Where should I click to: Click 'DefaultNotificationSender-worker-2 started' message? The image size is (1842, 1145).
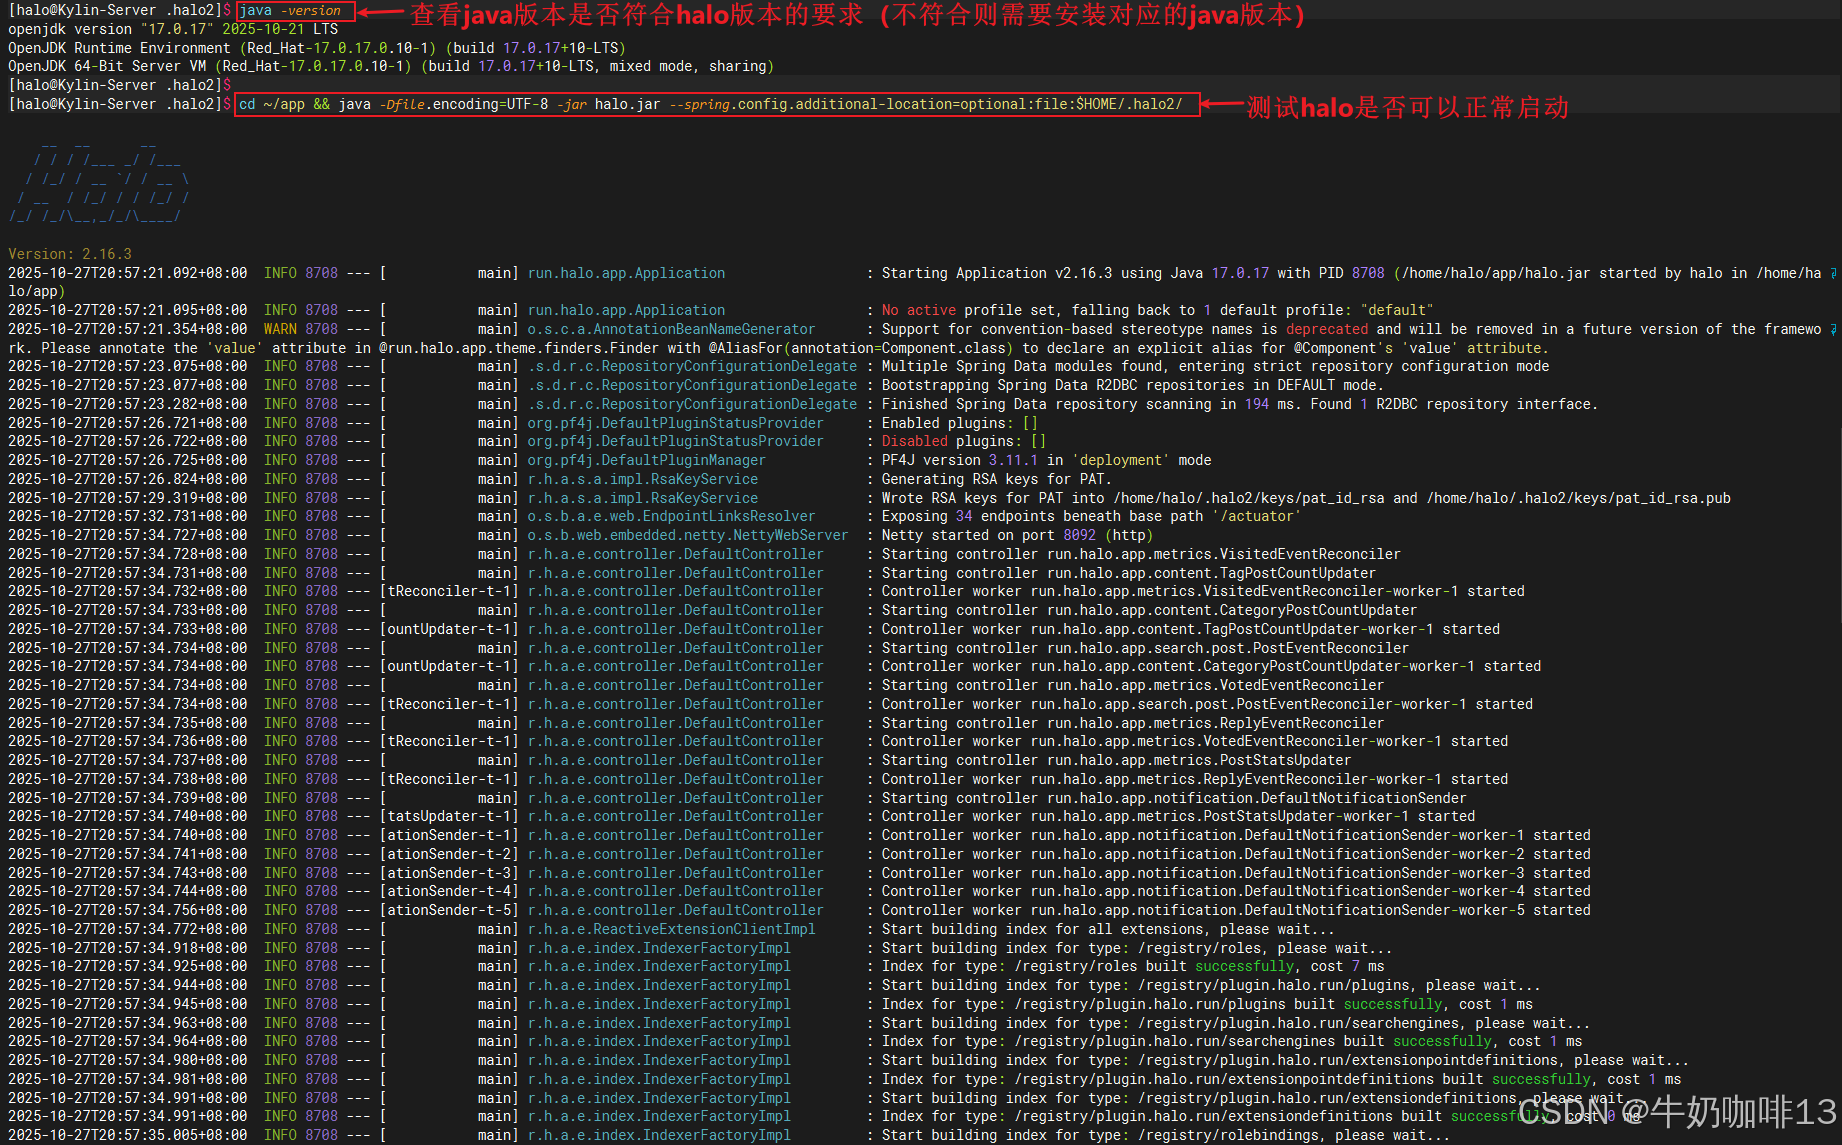coord(1236,854)
